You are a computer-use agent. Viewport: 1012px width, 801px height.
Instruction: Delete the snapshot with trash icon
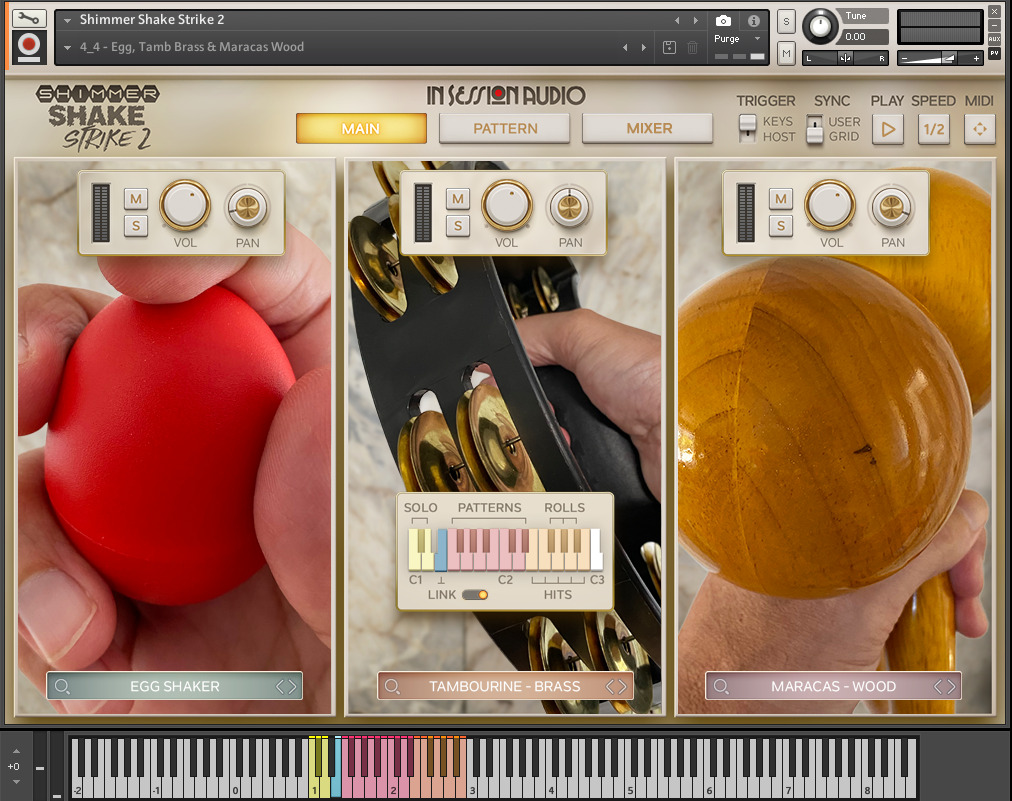(x=692, y=47)
